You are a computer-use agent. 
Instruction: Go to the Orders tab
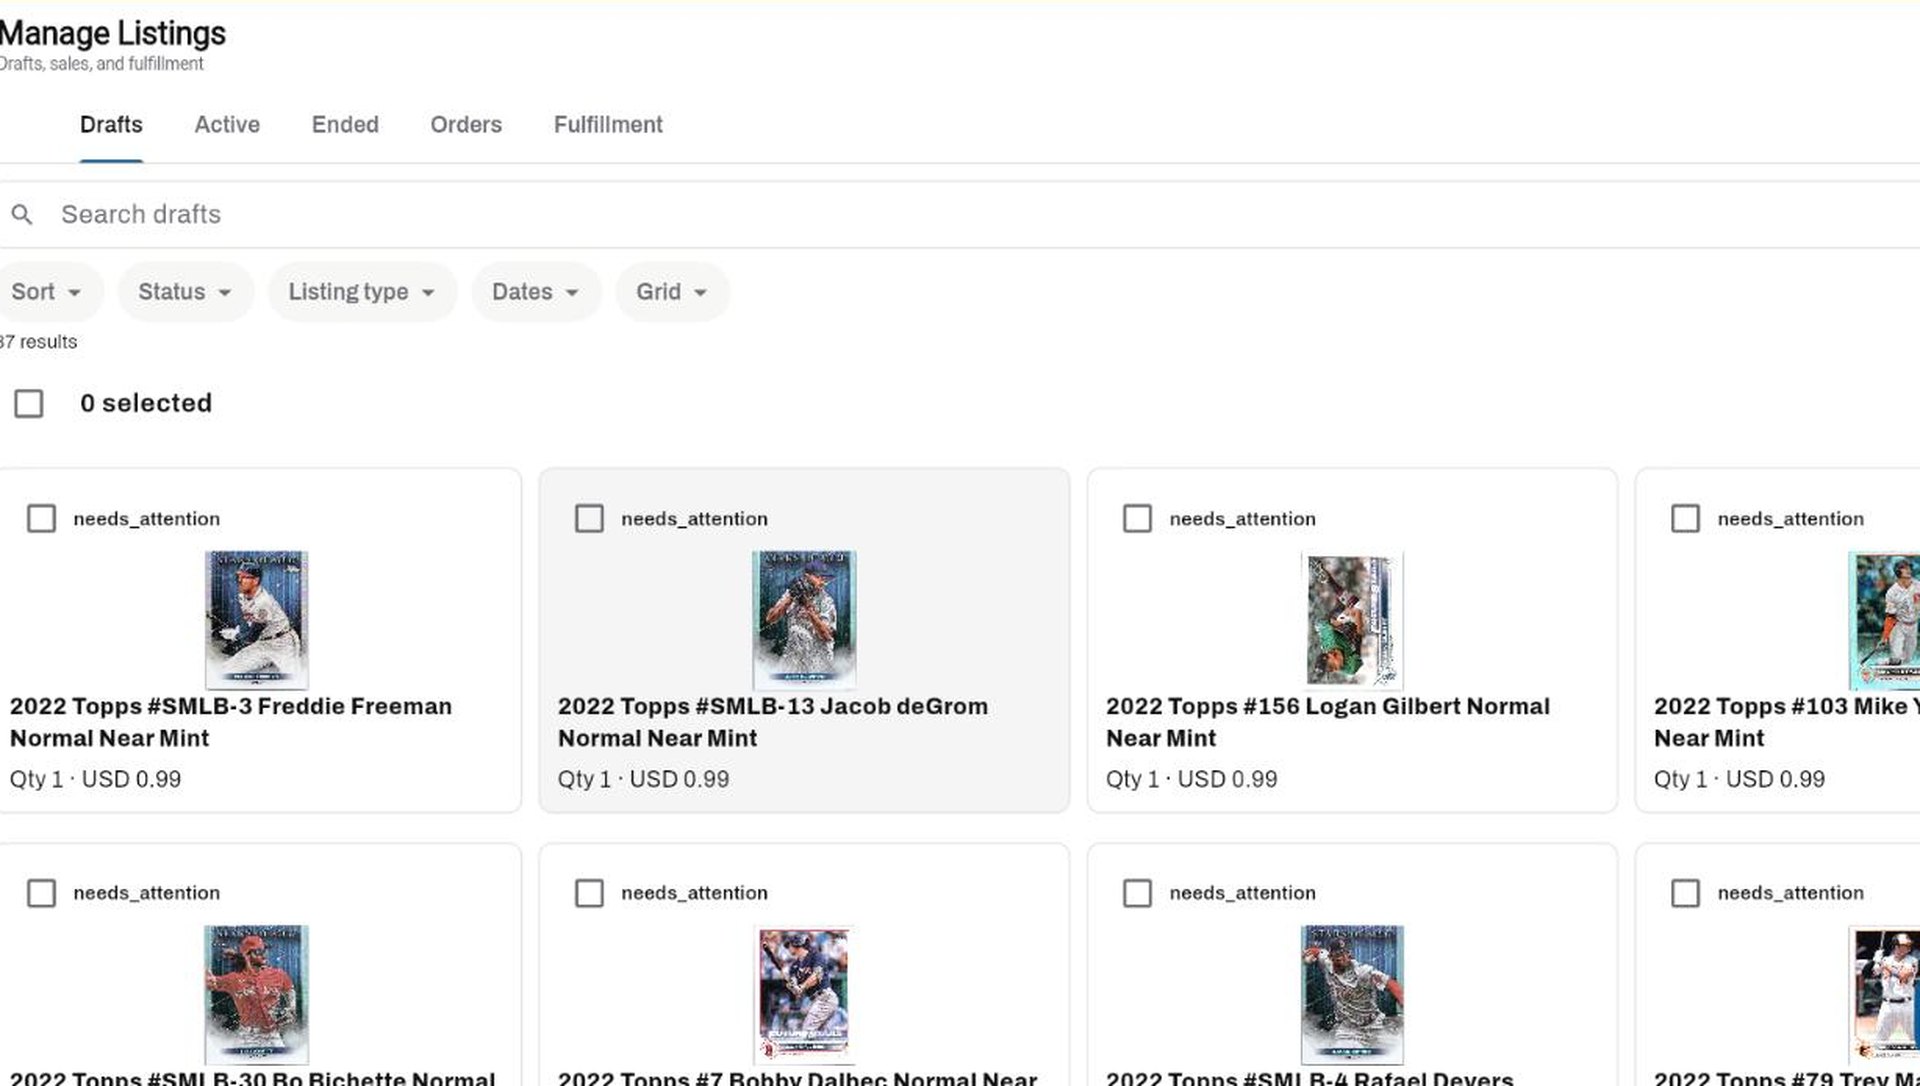point(466,125)
